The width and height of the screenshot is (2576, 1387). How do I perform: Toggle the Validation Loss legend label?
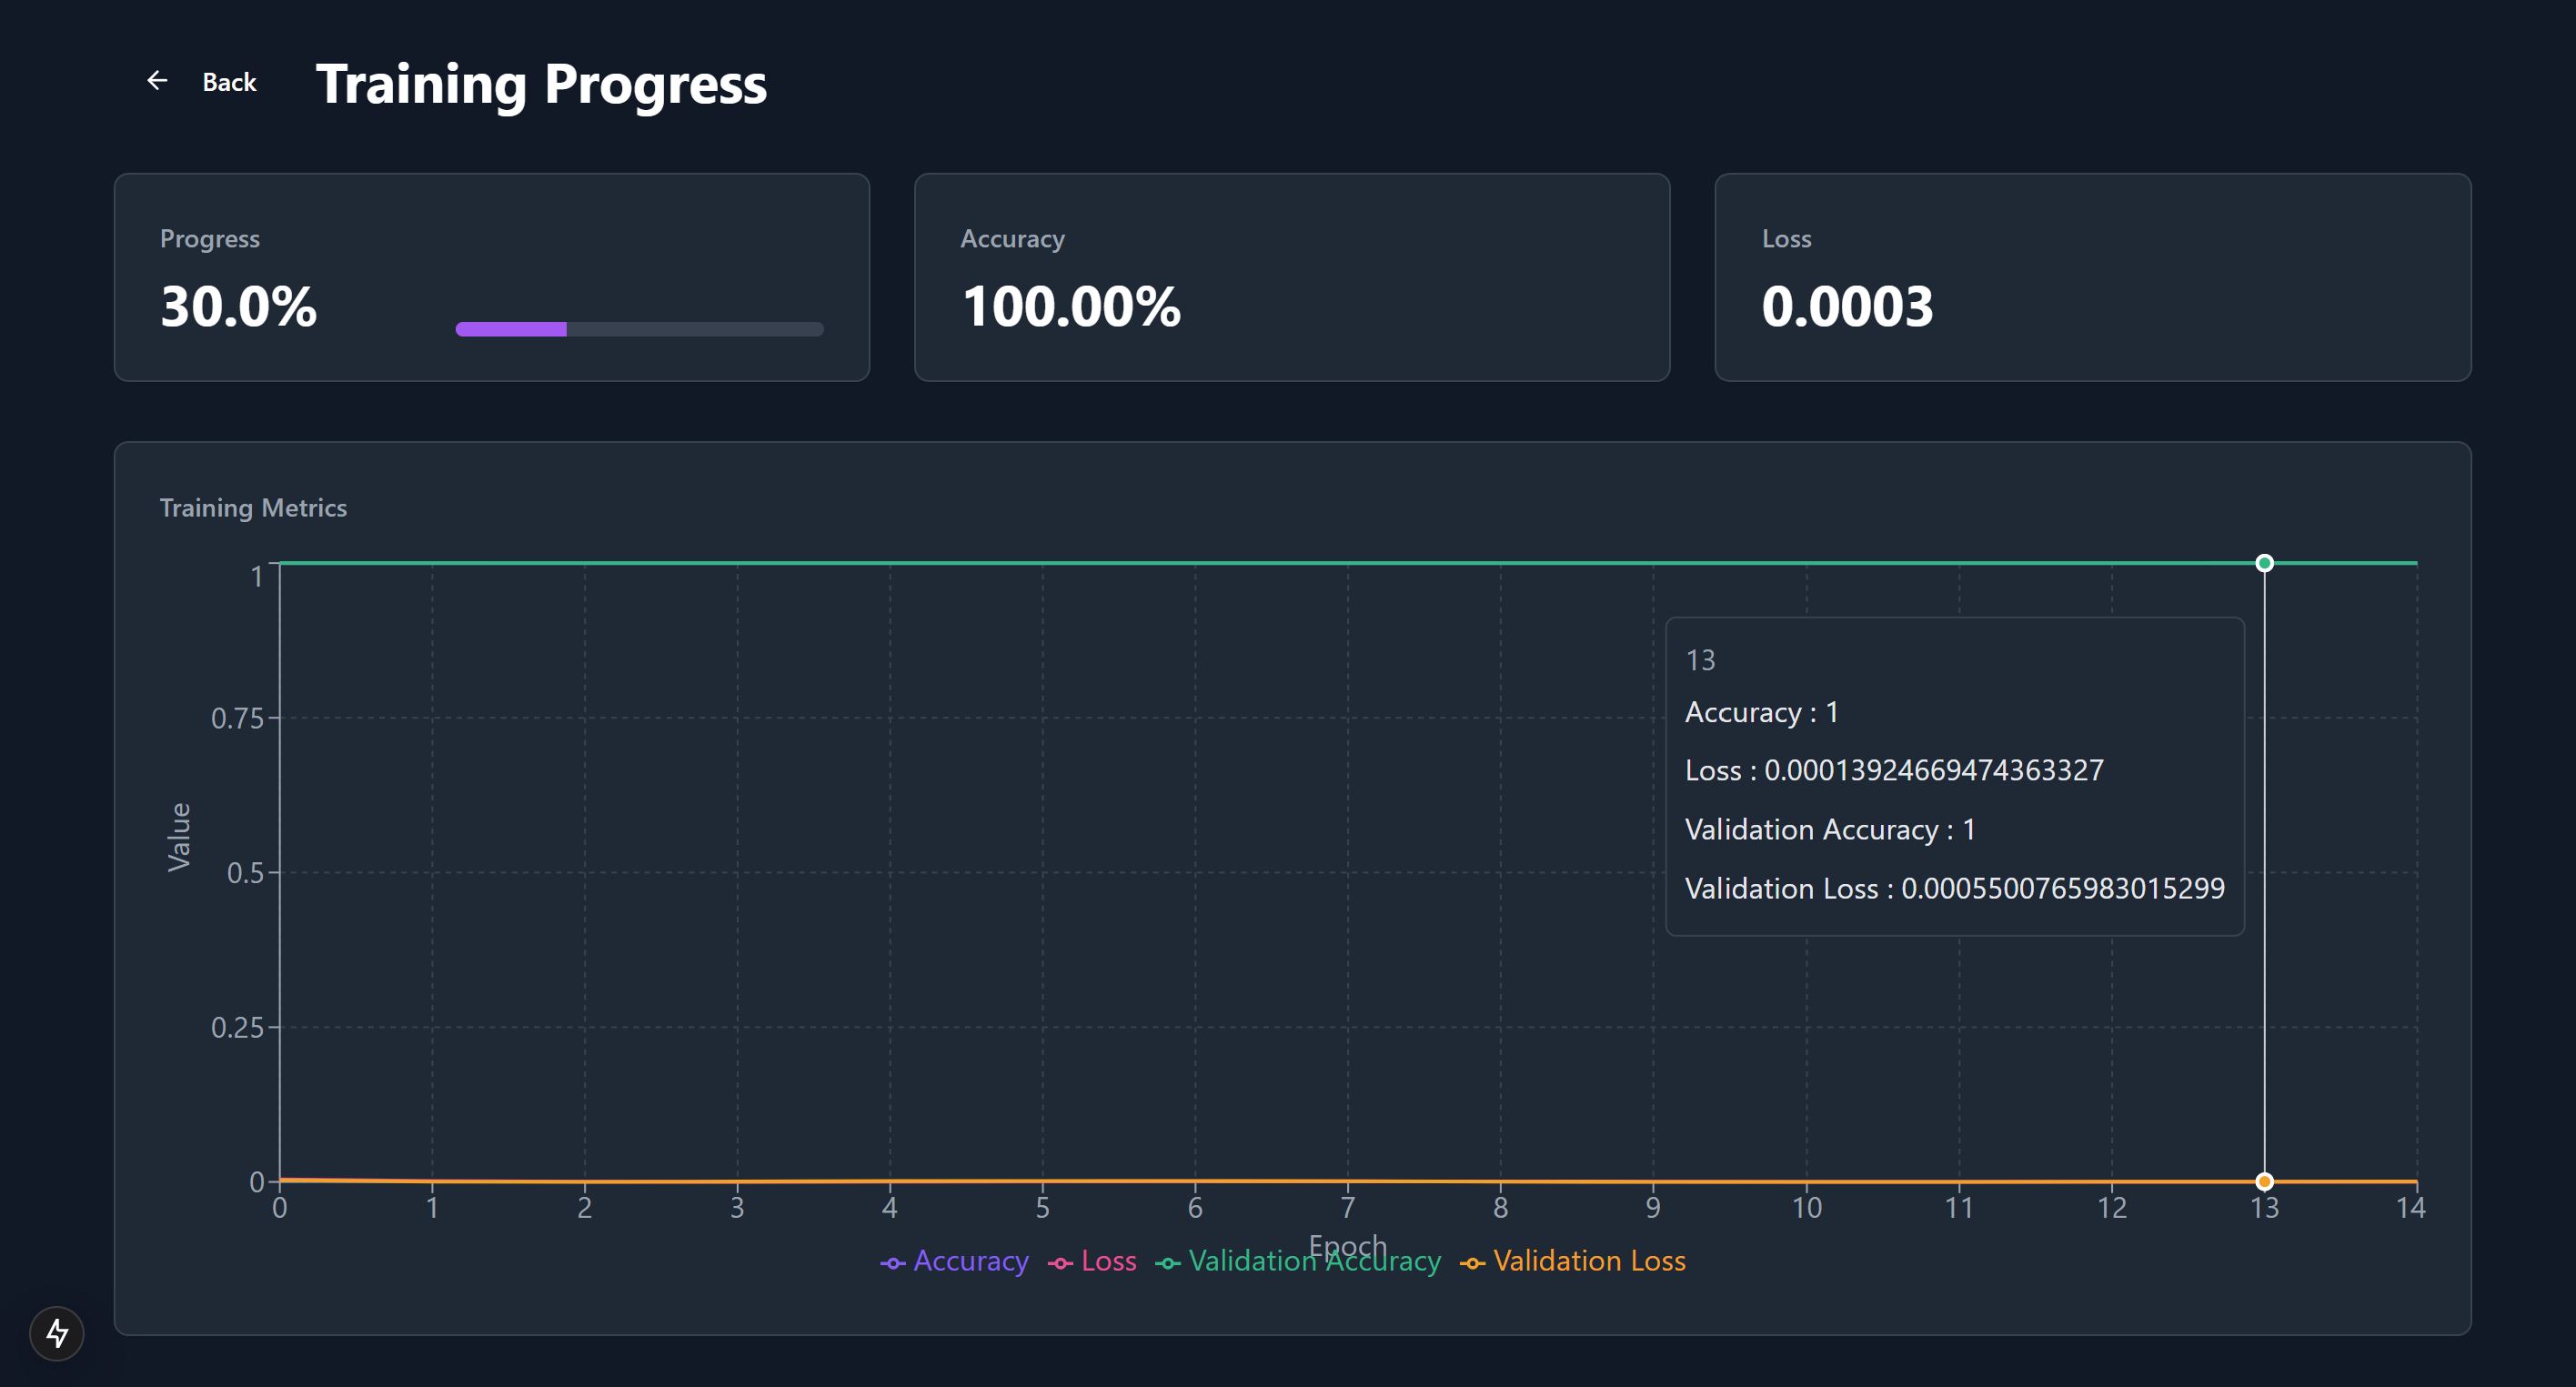(x=1589, y=1261)
